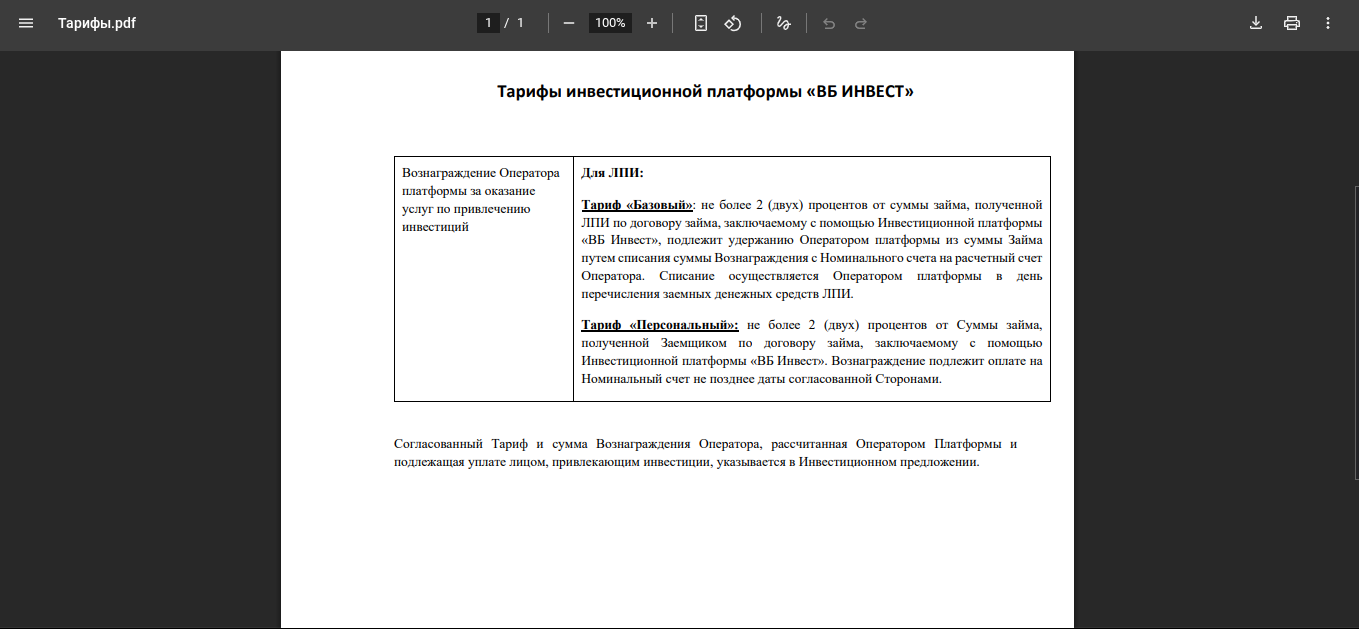
Task: Click the heading Тарифы инвестиционной платформы
Action: coord(706,91)
